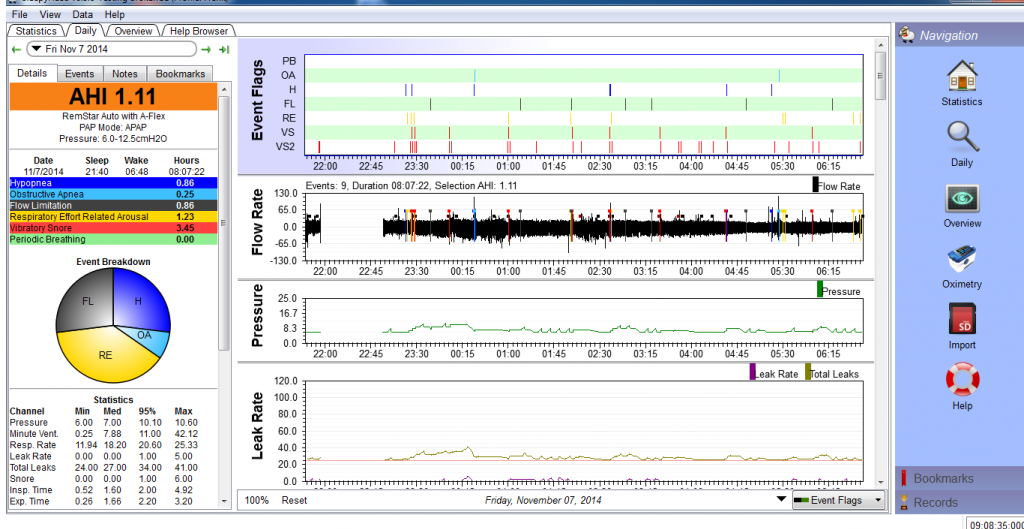Open the Notes sub-tab

pos(125,74)
